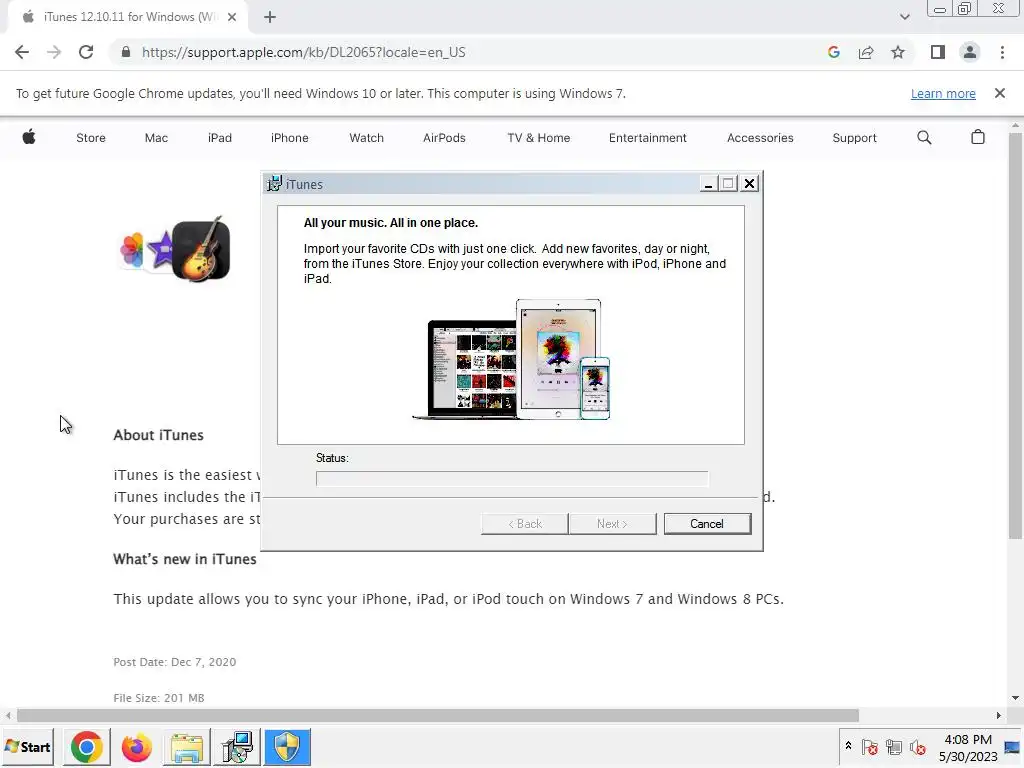
Task: Click the scroll right arrow at the bottom
Action: coord(998,716)
